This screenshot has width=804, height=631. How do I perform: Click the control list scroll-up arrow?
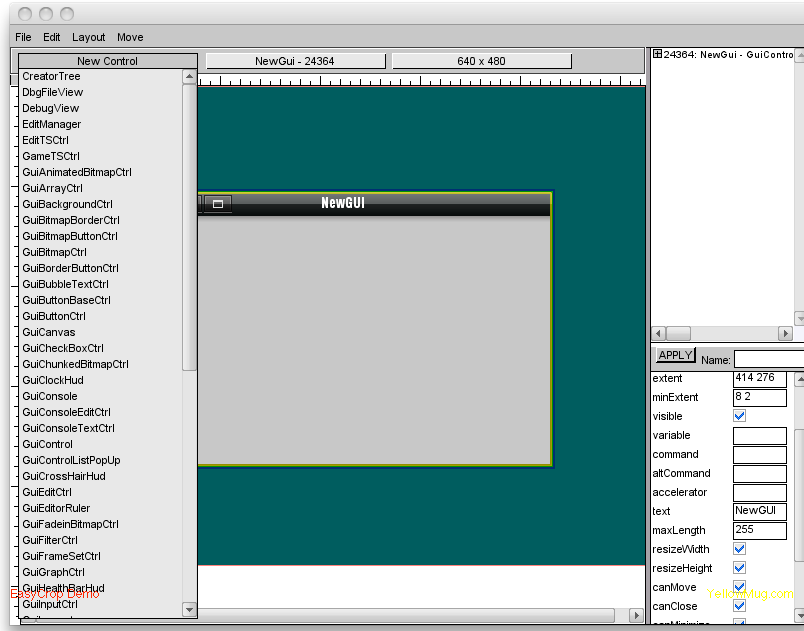190,76
